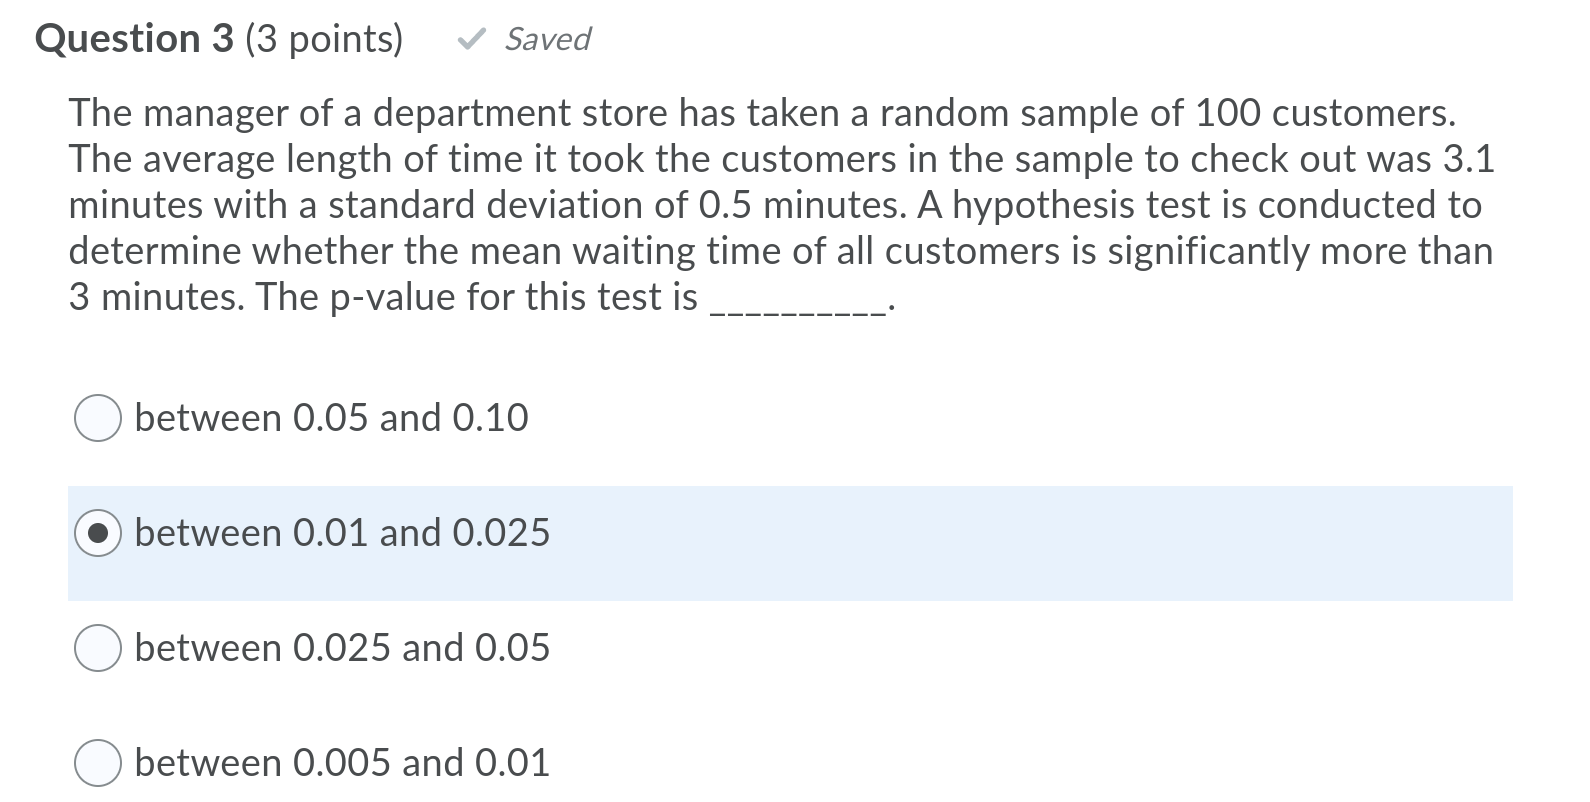
Task: Click the last answer option's empty circle
Action: [98, 763]
